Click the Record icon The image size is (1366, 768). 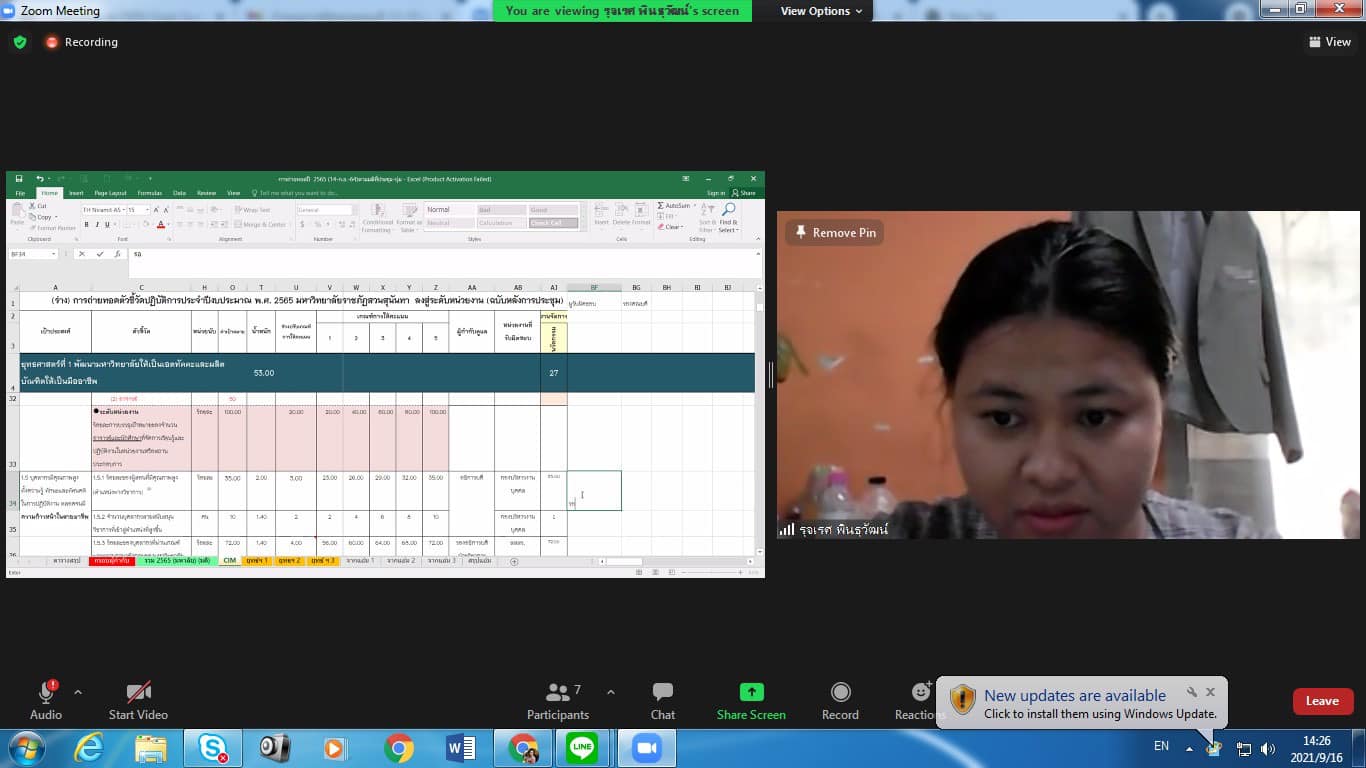pyautogui.click(x=840, y=692)
